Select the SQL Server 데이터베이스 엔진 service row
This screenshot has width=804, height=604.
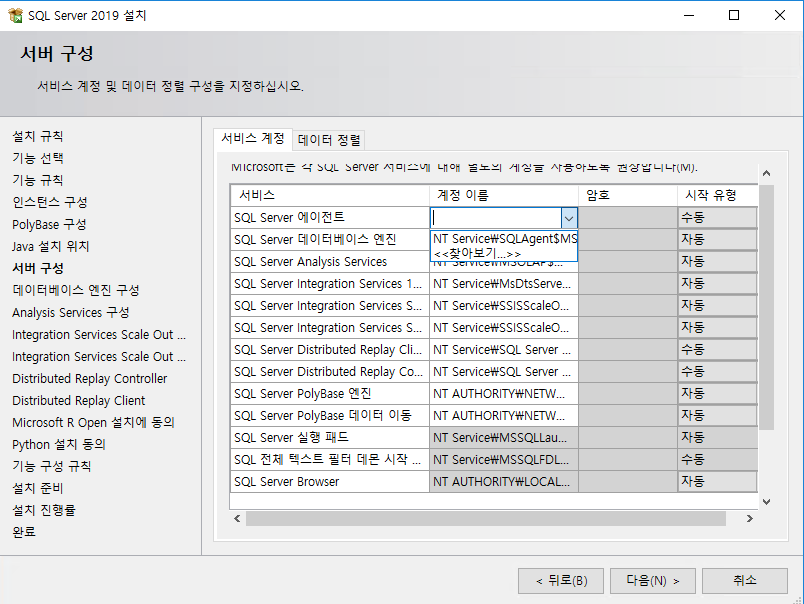(330, 239)
